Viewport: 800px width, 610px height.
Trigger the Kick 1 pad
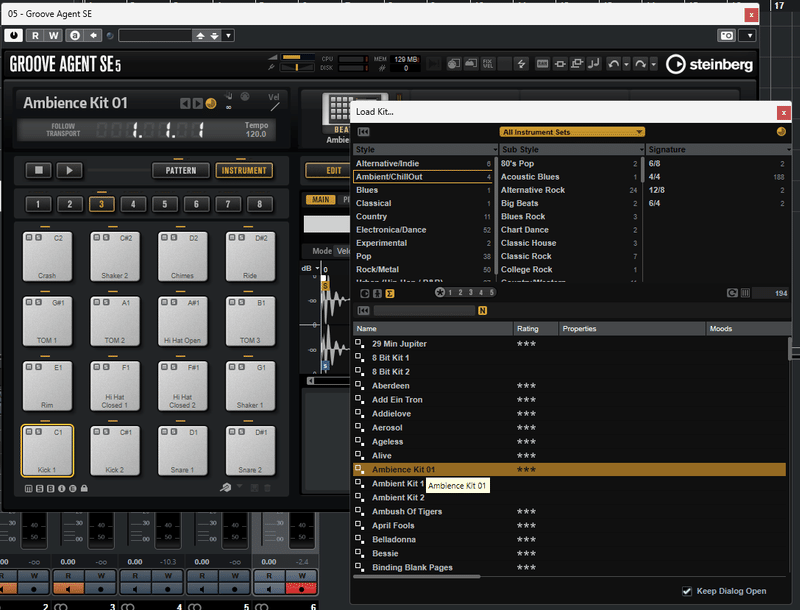click(x=47, y=451)
